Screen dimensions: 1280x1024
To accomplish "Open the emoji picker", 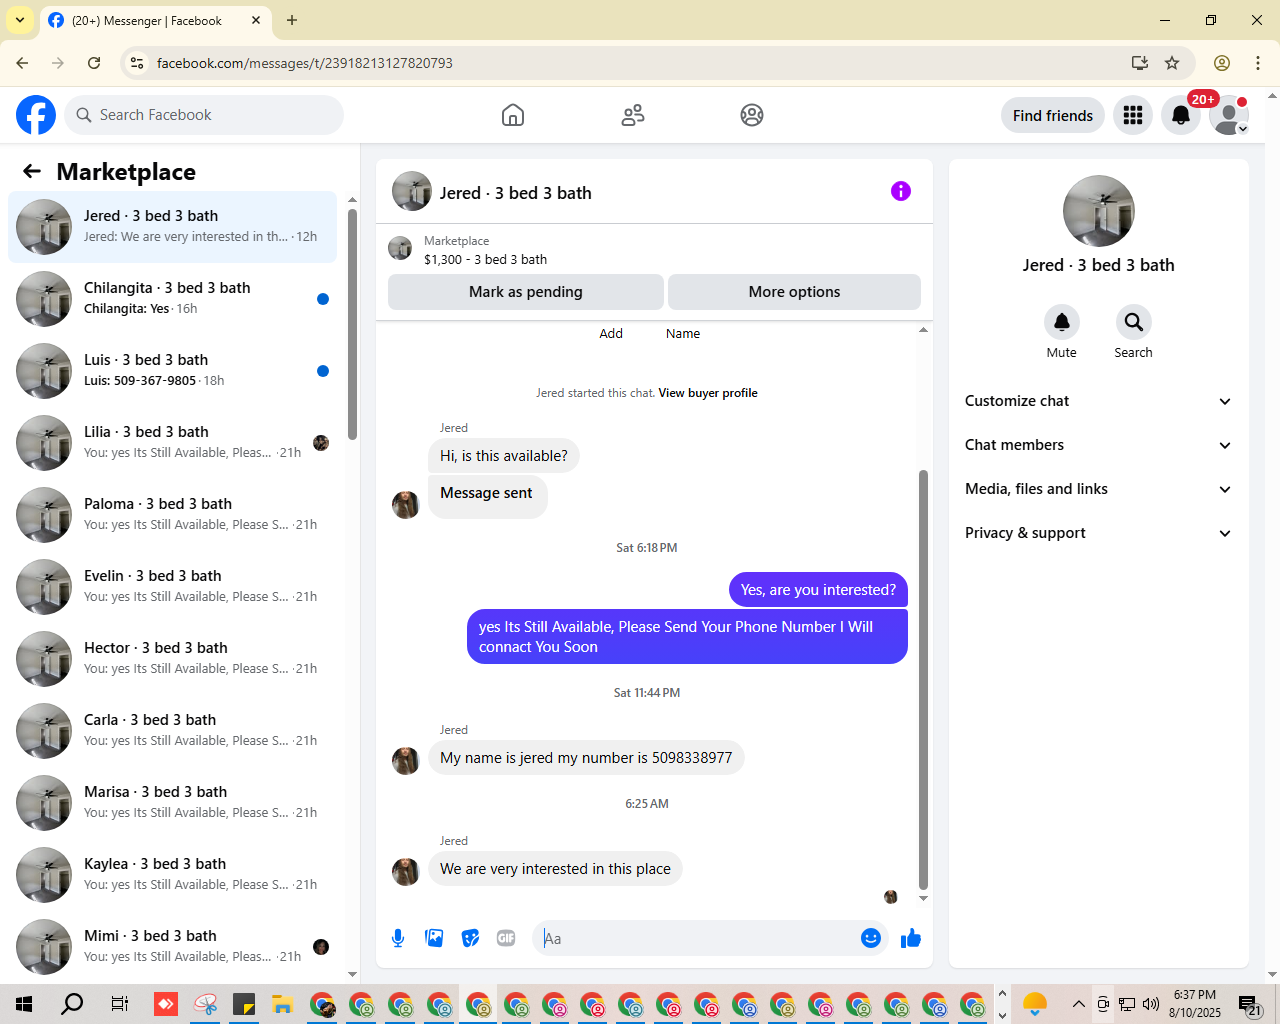I will tap(871, 938).
